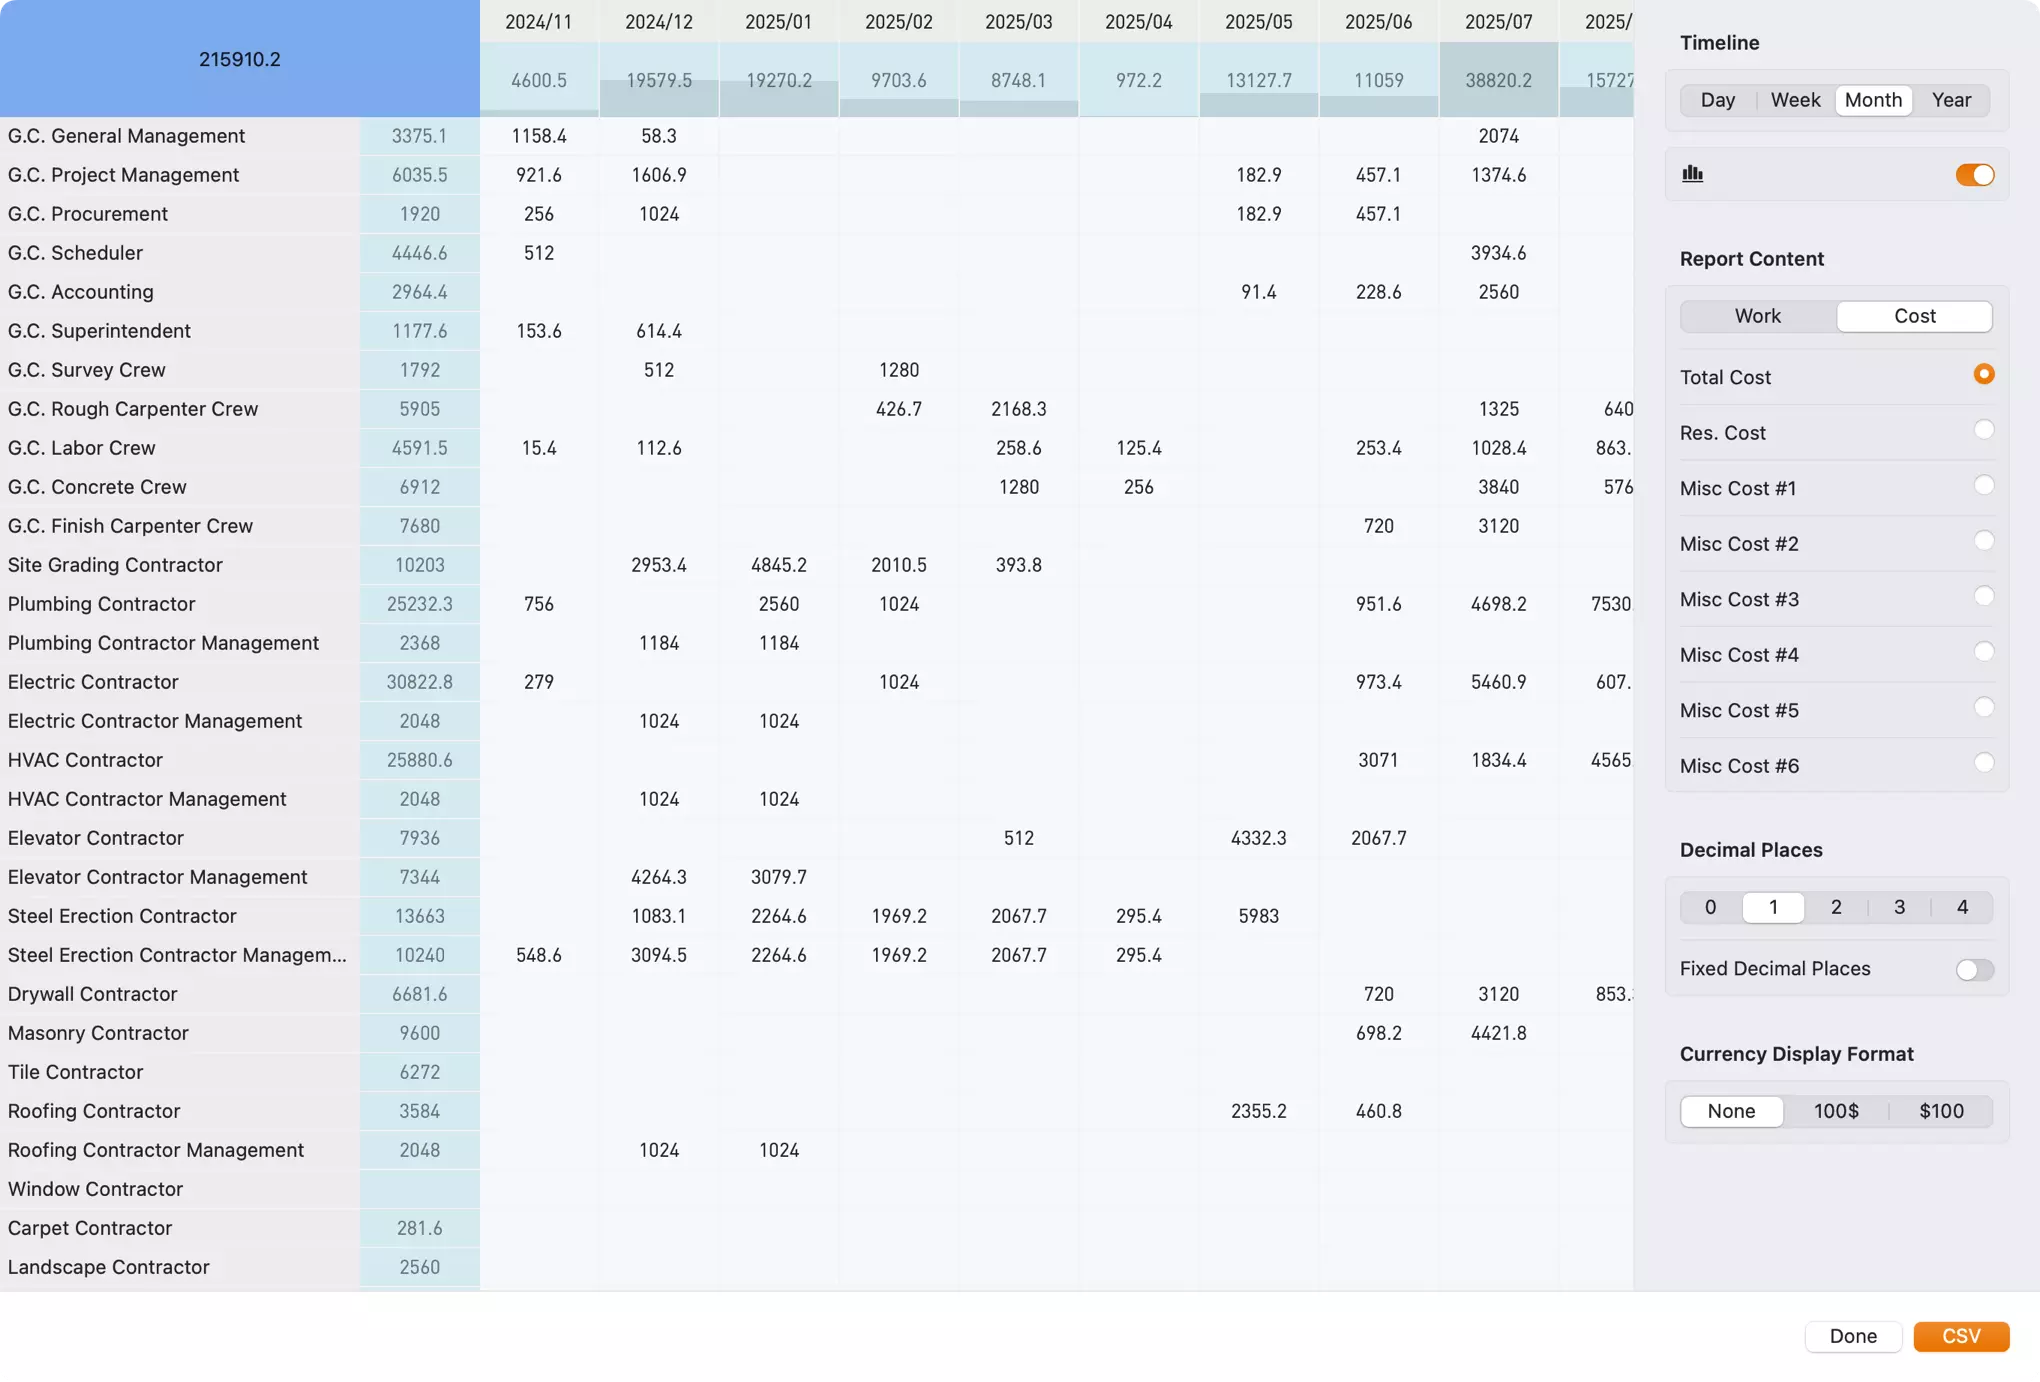The width and height of the screenshot is (2040, 1382).
Task: Set decimal places to 2
Action: click(1836, 906)
